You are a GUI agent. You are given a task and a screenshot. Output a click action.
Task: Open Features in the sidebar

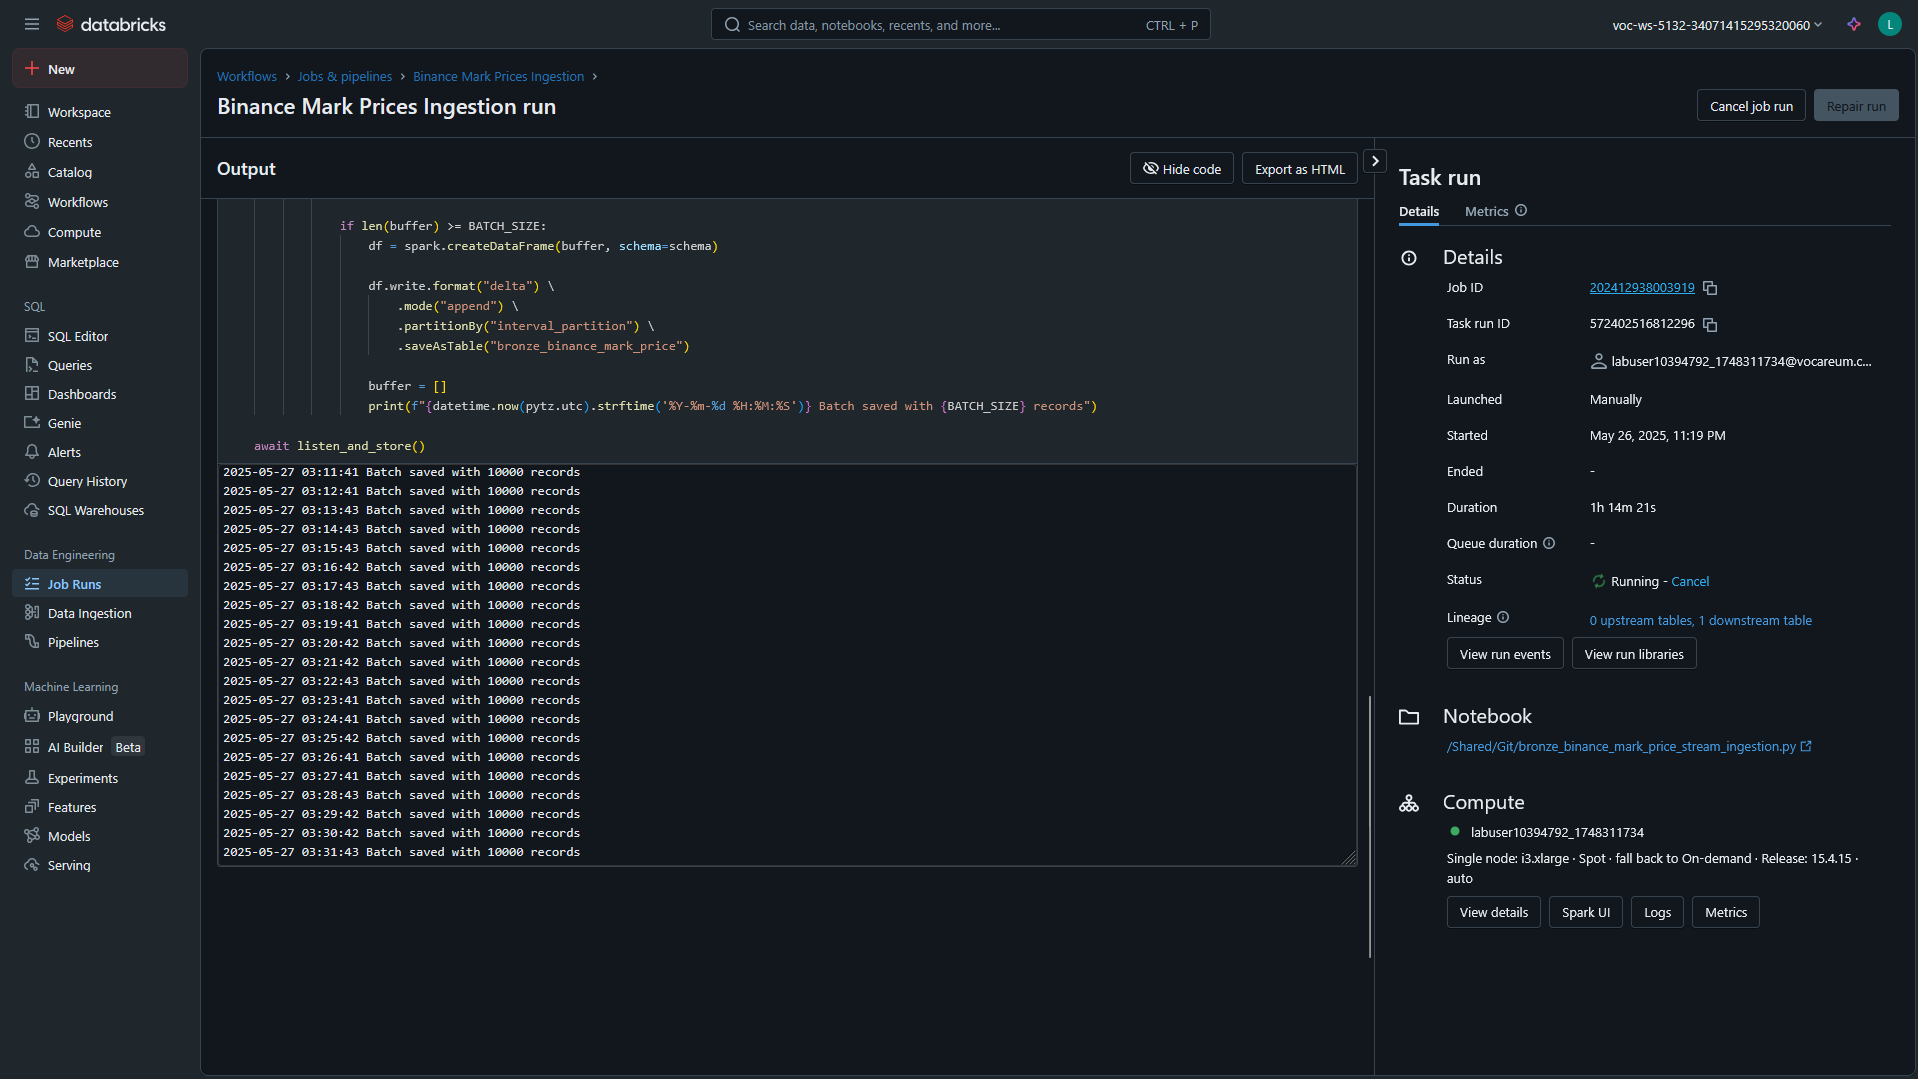point(100,807)
